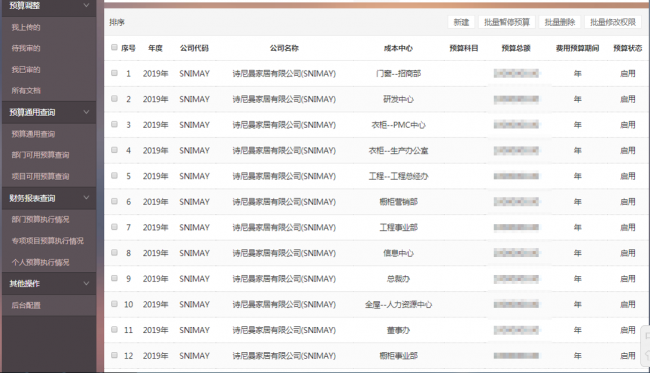The height and width of the screenshot is (373, 650).
Task: Tick the checkbox for row 12 橱柜事业部
Action: click(x=114, y=355)
